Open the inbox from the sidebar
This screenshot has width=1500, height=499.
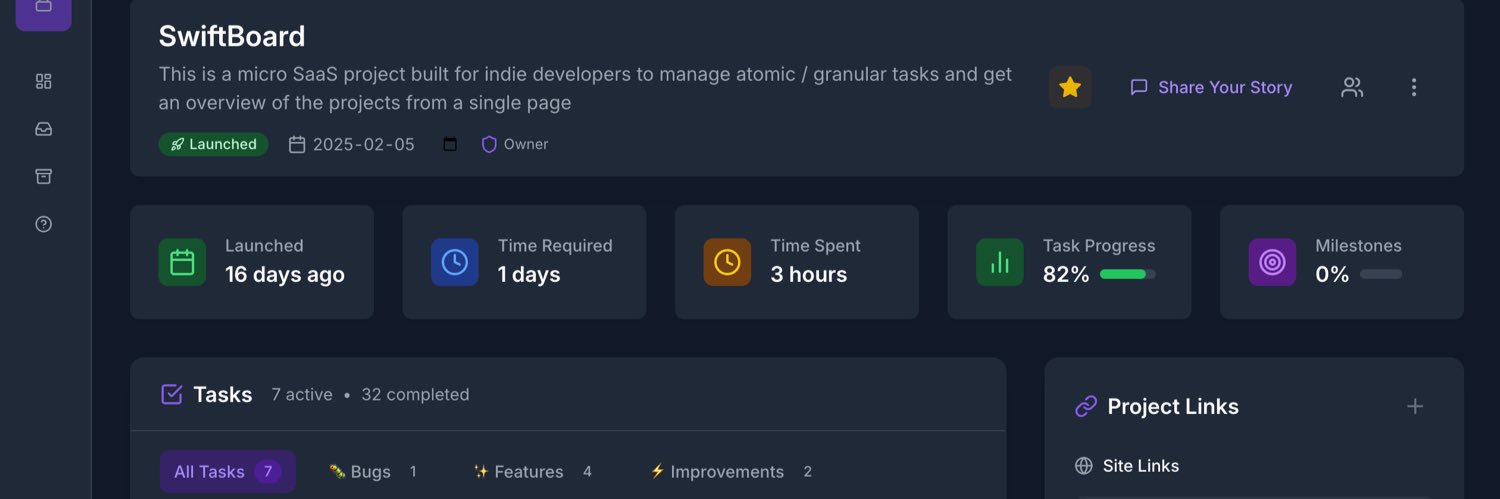[43, 129]
